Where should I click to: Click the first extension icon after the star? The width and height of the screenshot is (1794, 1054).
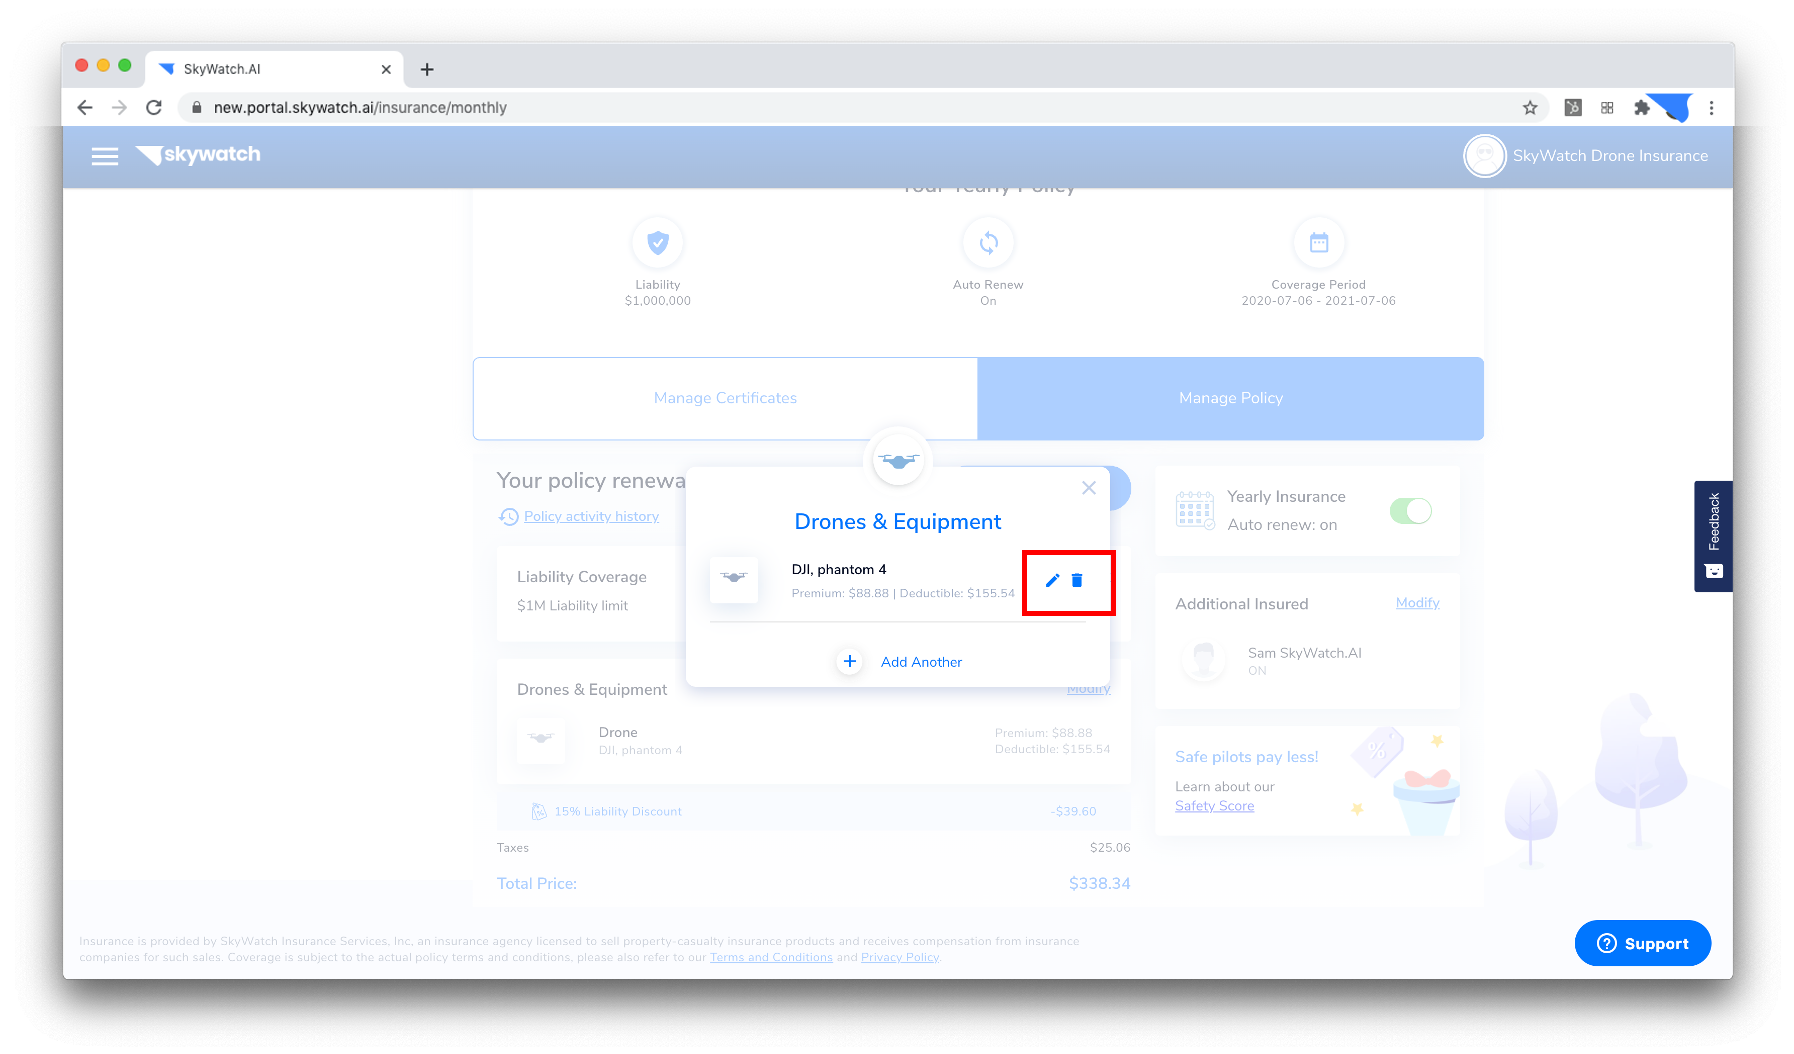(1573, 107)
